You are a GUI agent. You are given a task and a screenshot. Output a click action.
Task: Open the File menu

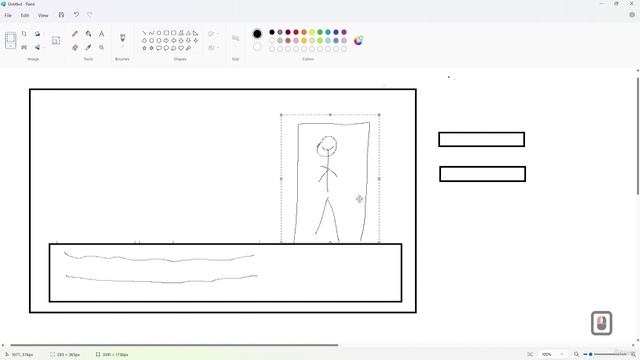coord(8,16)
